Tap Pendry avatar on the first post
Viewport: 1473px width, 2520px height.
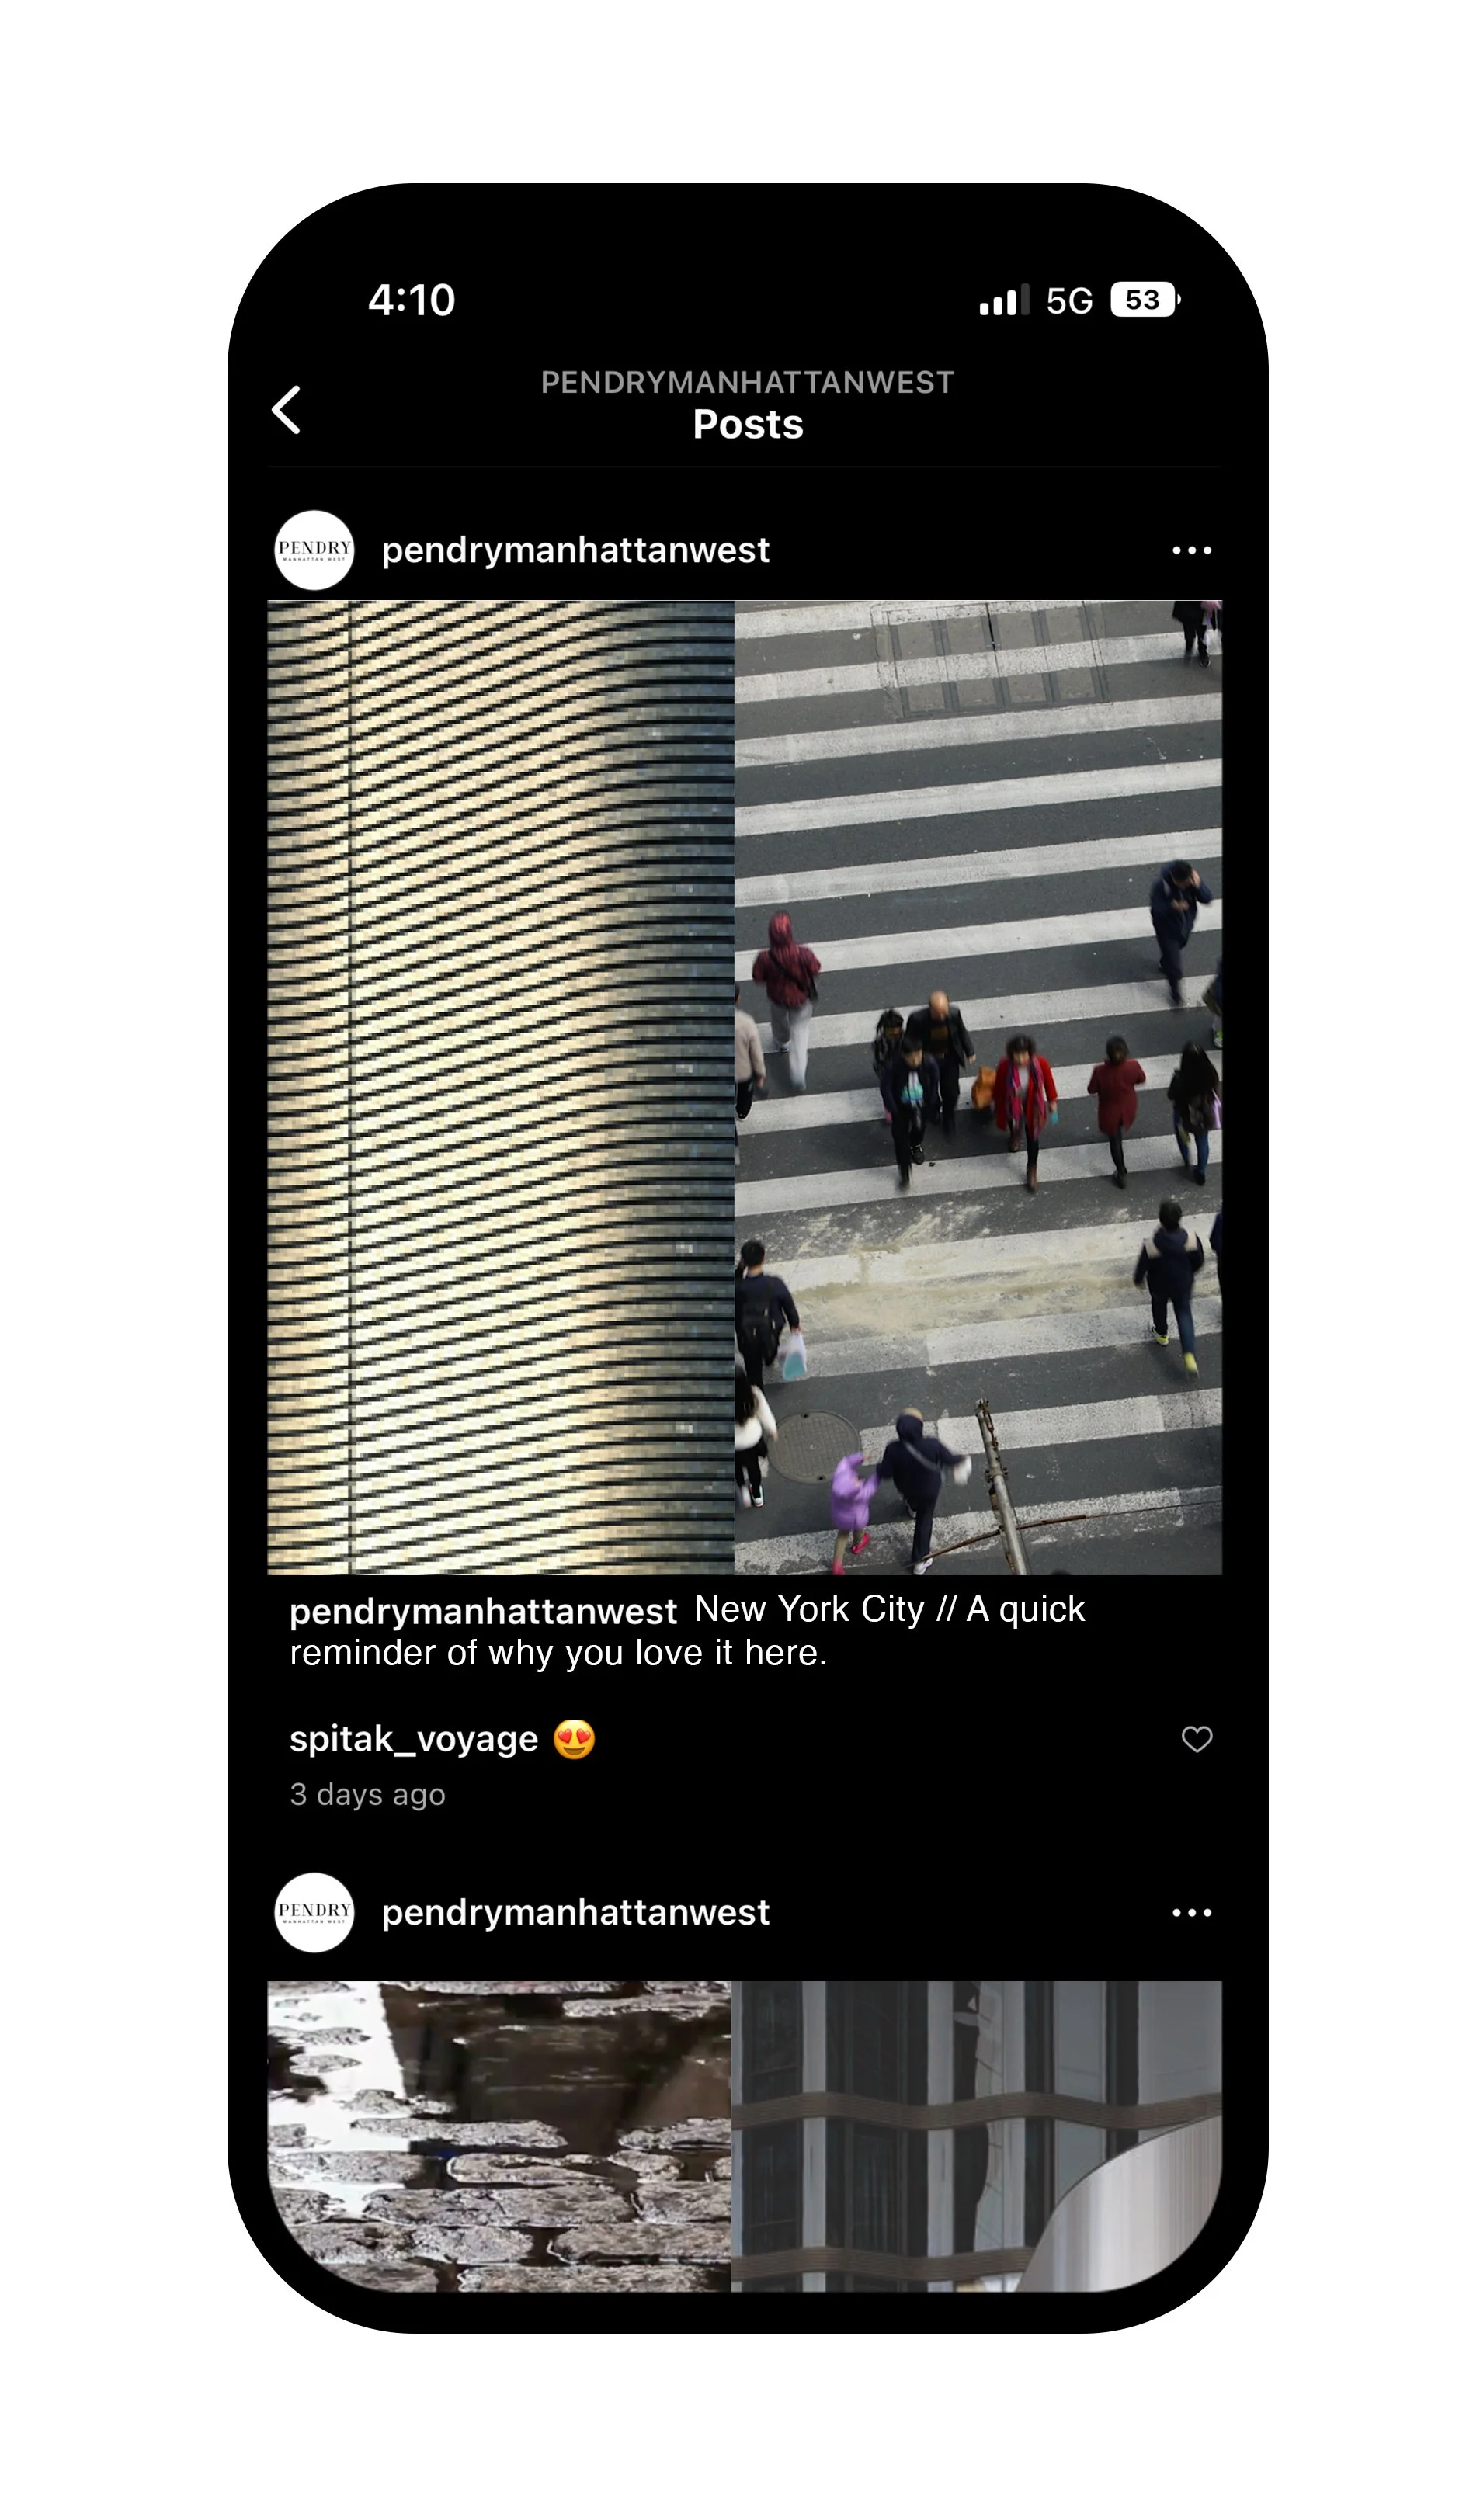point(314,550)
